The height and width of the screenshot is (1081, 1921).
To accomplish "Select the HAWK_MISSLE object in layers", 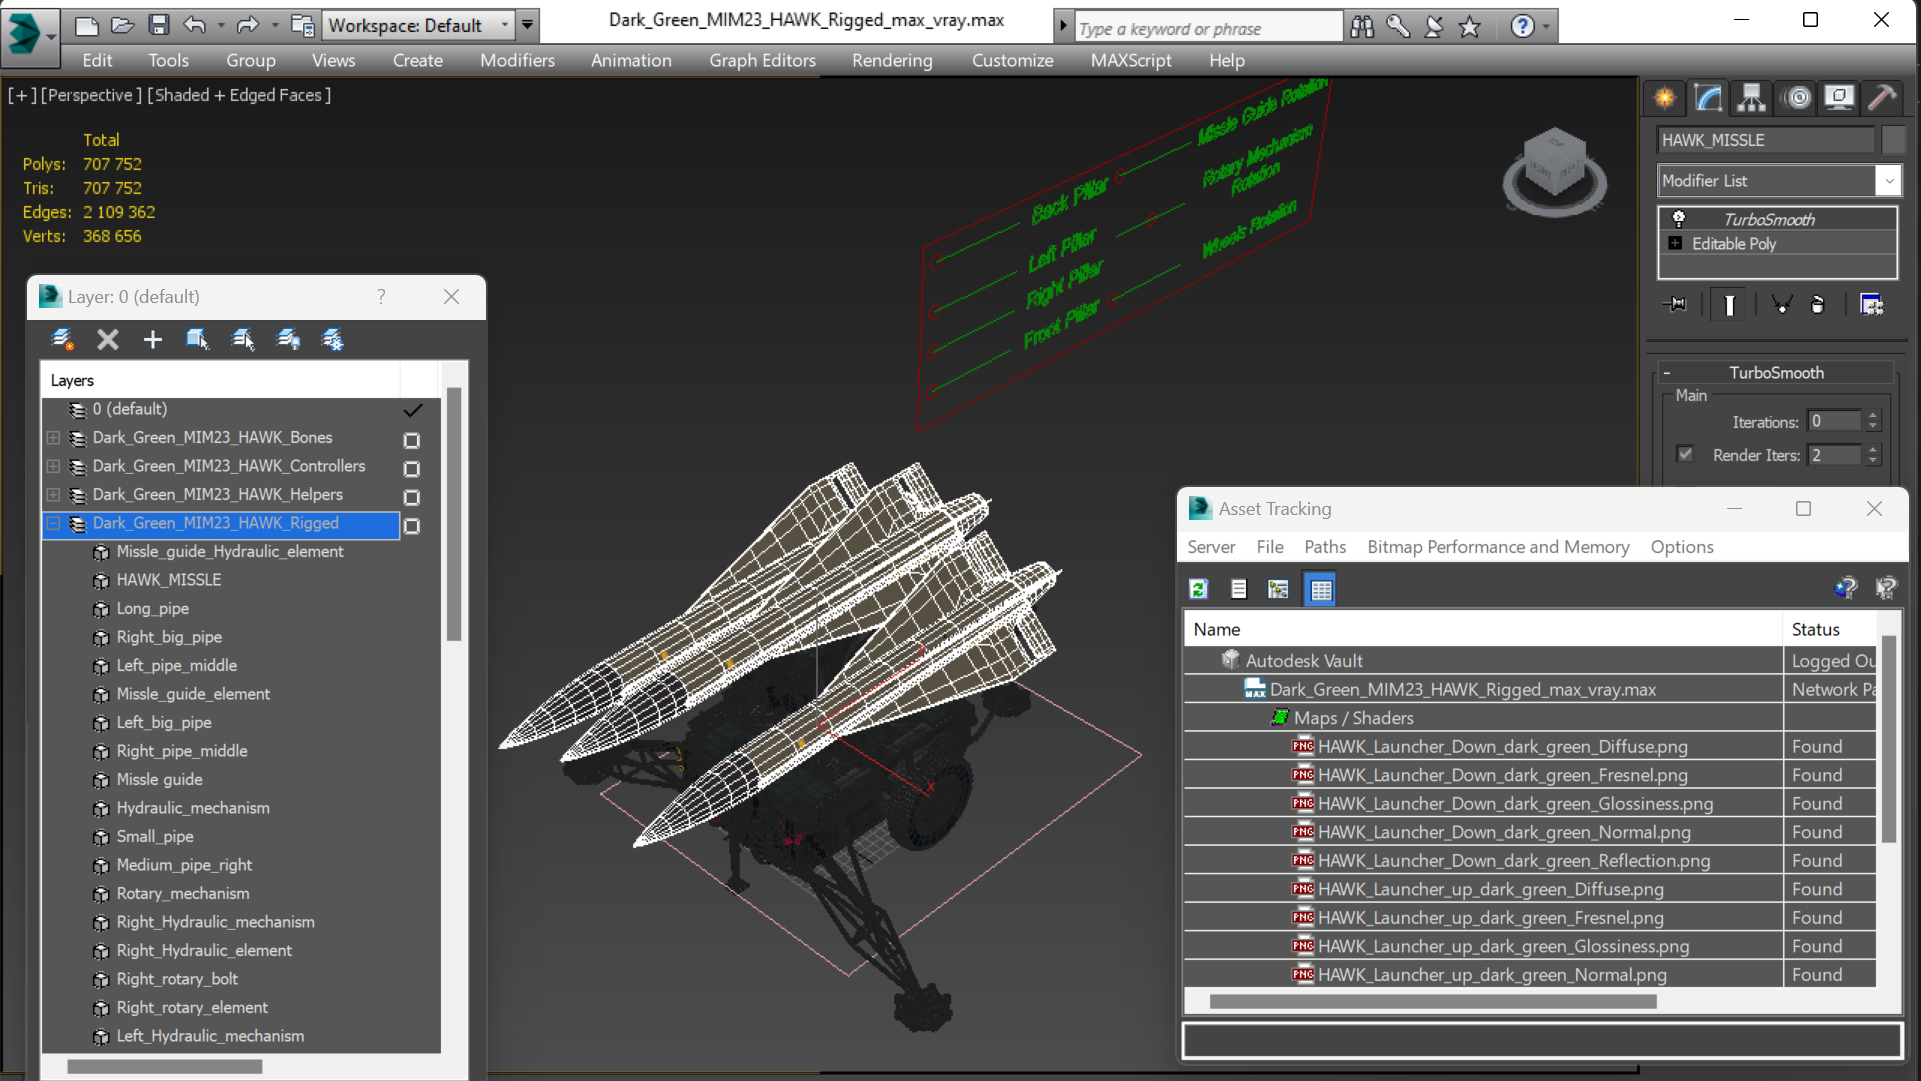I will point(168,580).
